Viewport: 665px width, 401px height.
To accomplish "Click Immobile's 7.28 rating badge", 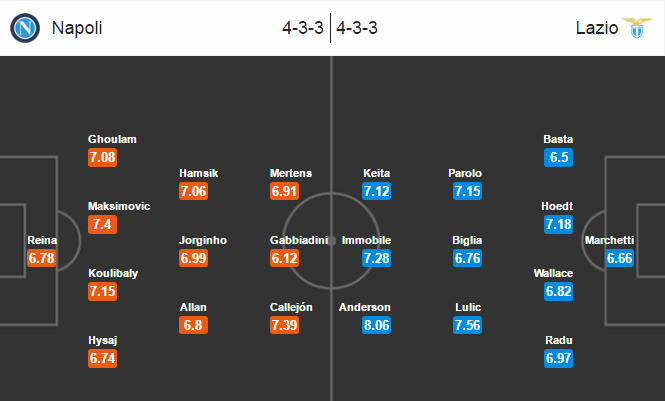I will coord(376,258).
